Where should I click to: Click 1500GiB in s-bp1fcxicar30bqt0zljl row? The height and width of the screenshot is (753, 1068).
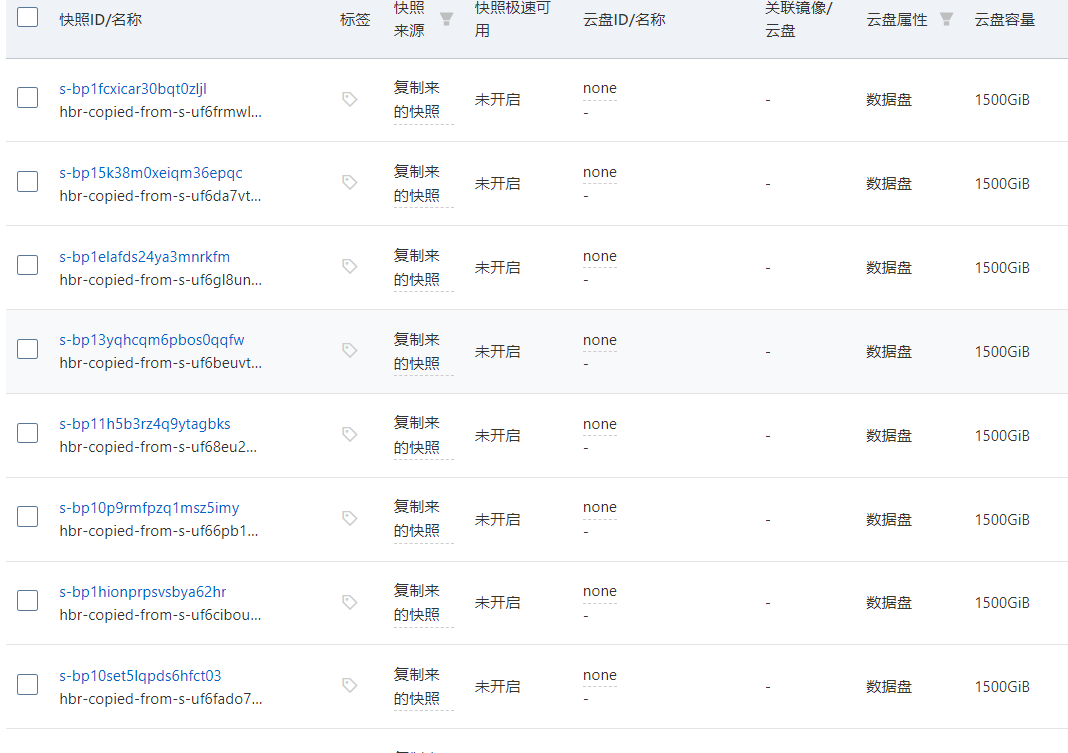(1002, 99)
